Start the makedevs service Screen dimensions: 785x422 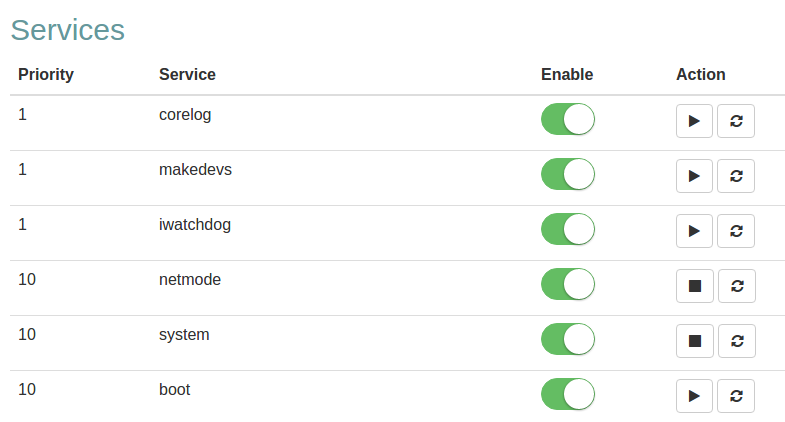pyautogui.click(x=694, y=176)
